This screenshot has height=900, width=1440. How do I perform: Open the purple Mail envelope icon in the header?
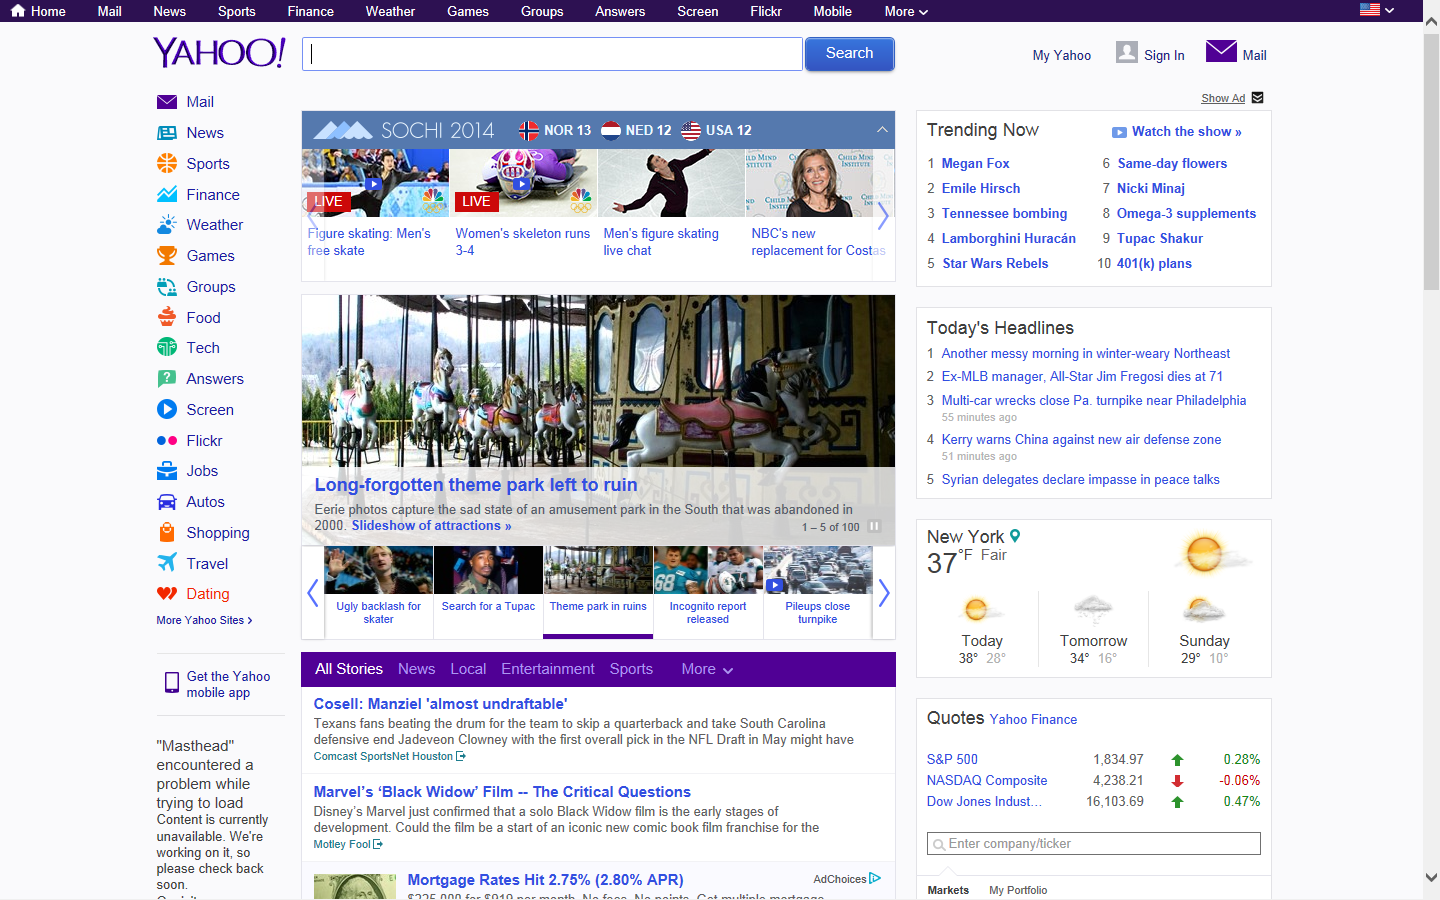[1221, 51]
